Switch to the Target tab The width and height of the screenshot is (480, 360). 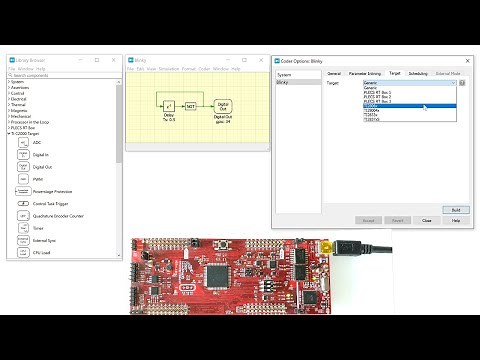tap(395, 73)
